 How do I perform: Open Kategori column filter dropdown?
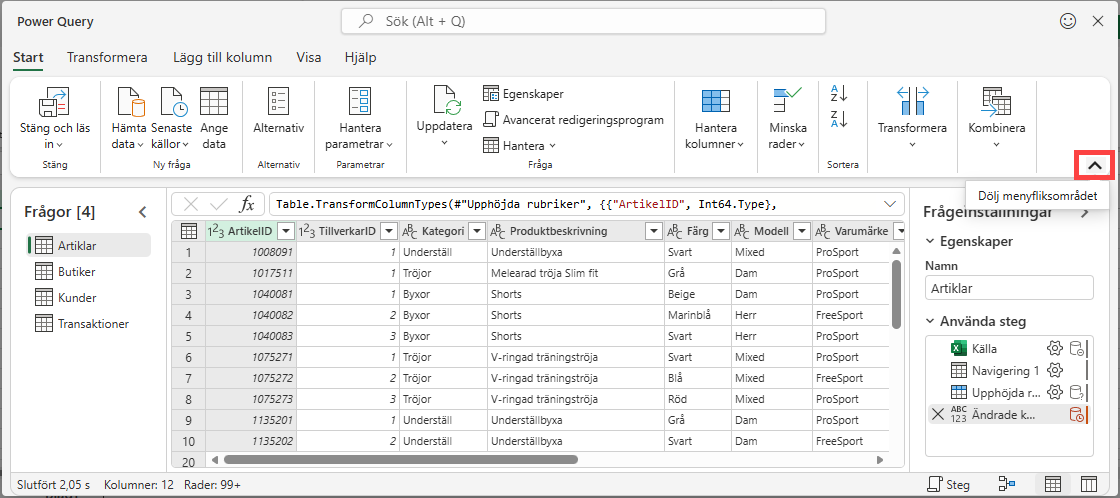tap(477, 231)
